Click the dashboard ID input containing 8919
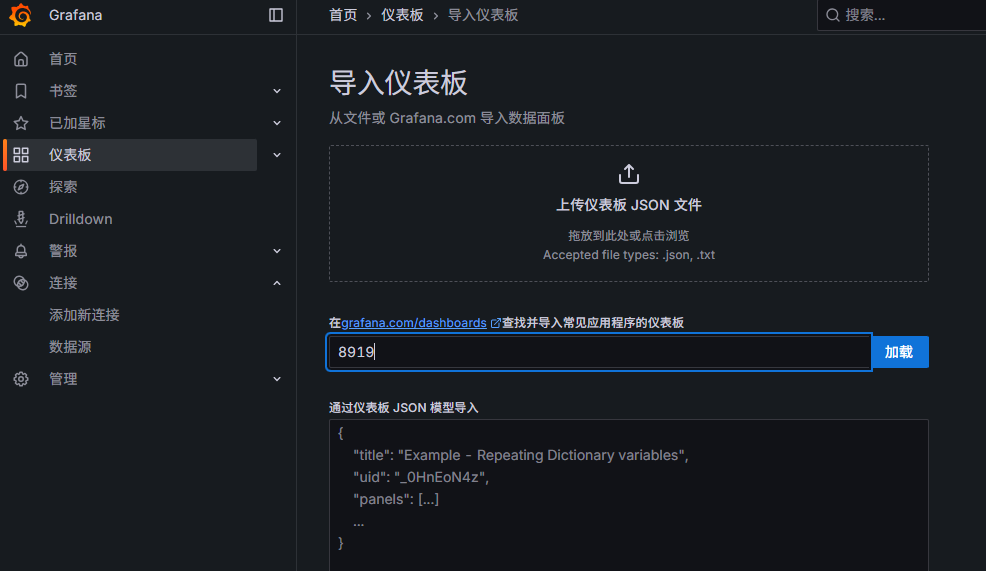986x571 pixels. coord(599,352)
